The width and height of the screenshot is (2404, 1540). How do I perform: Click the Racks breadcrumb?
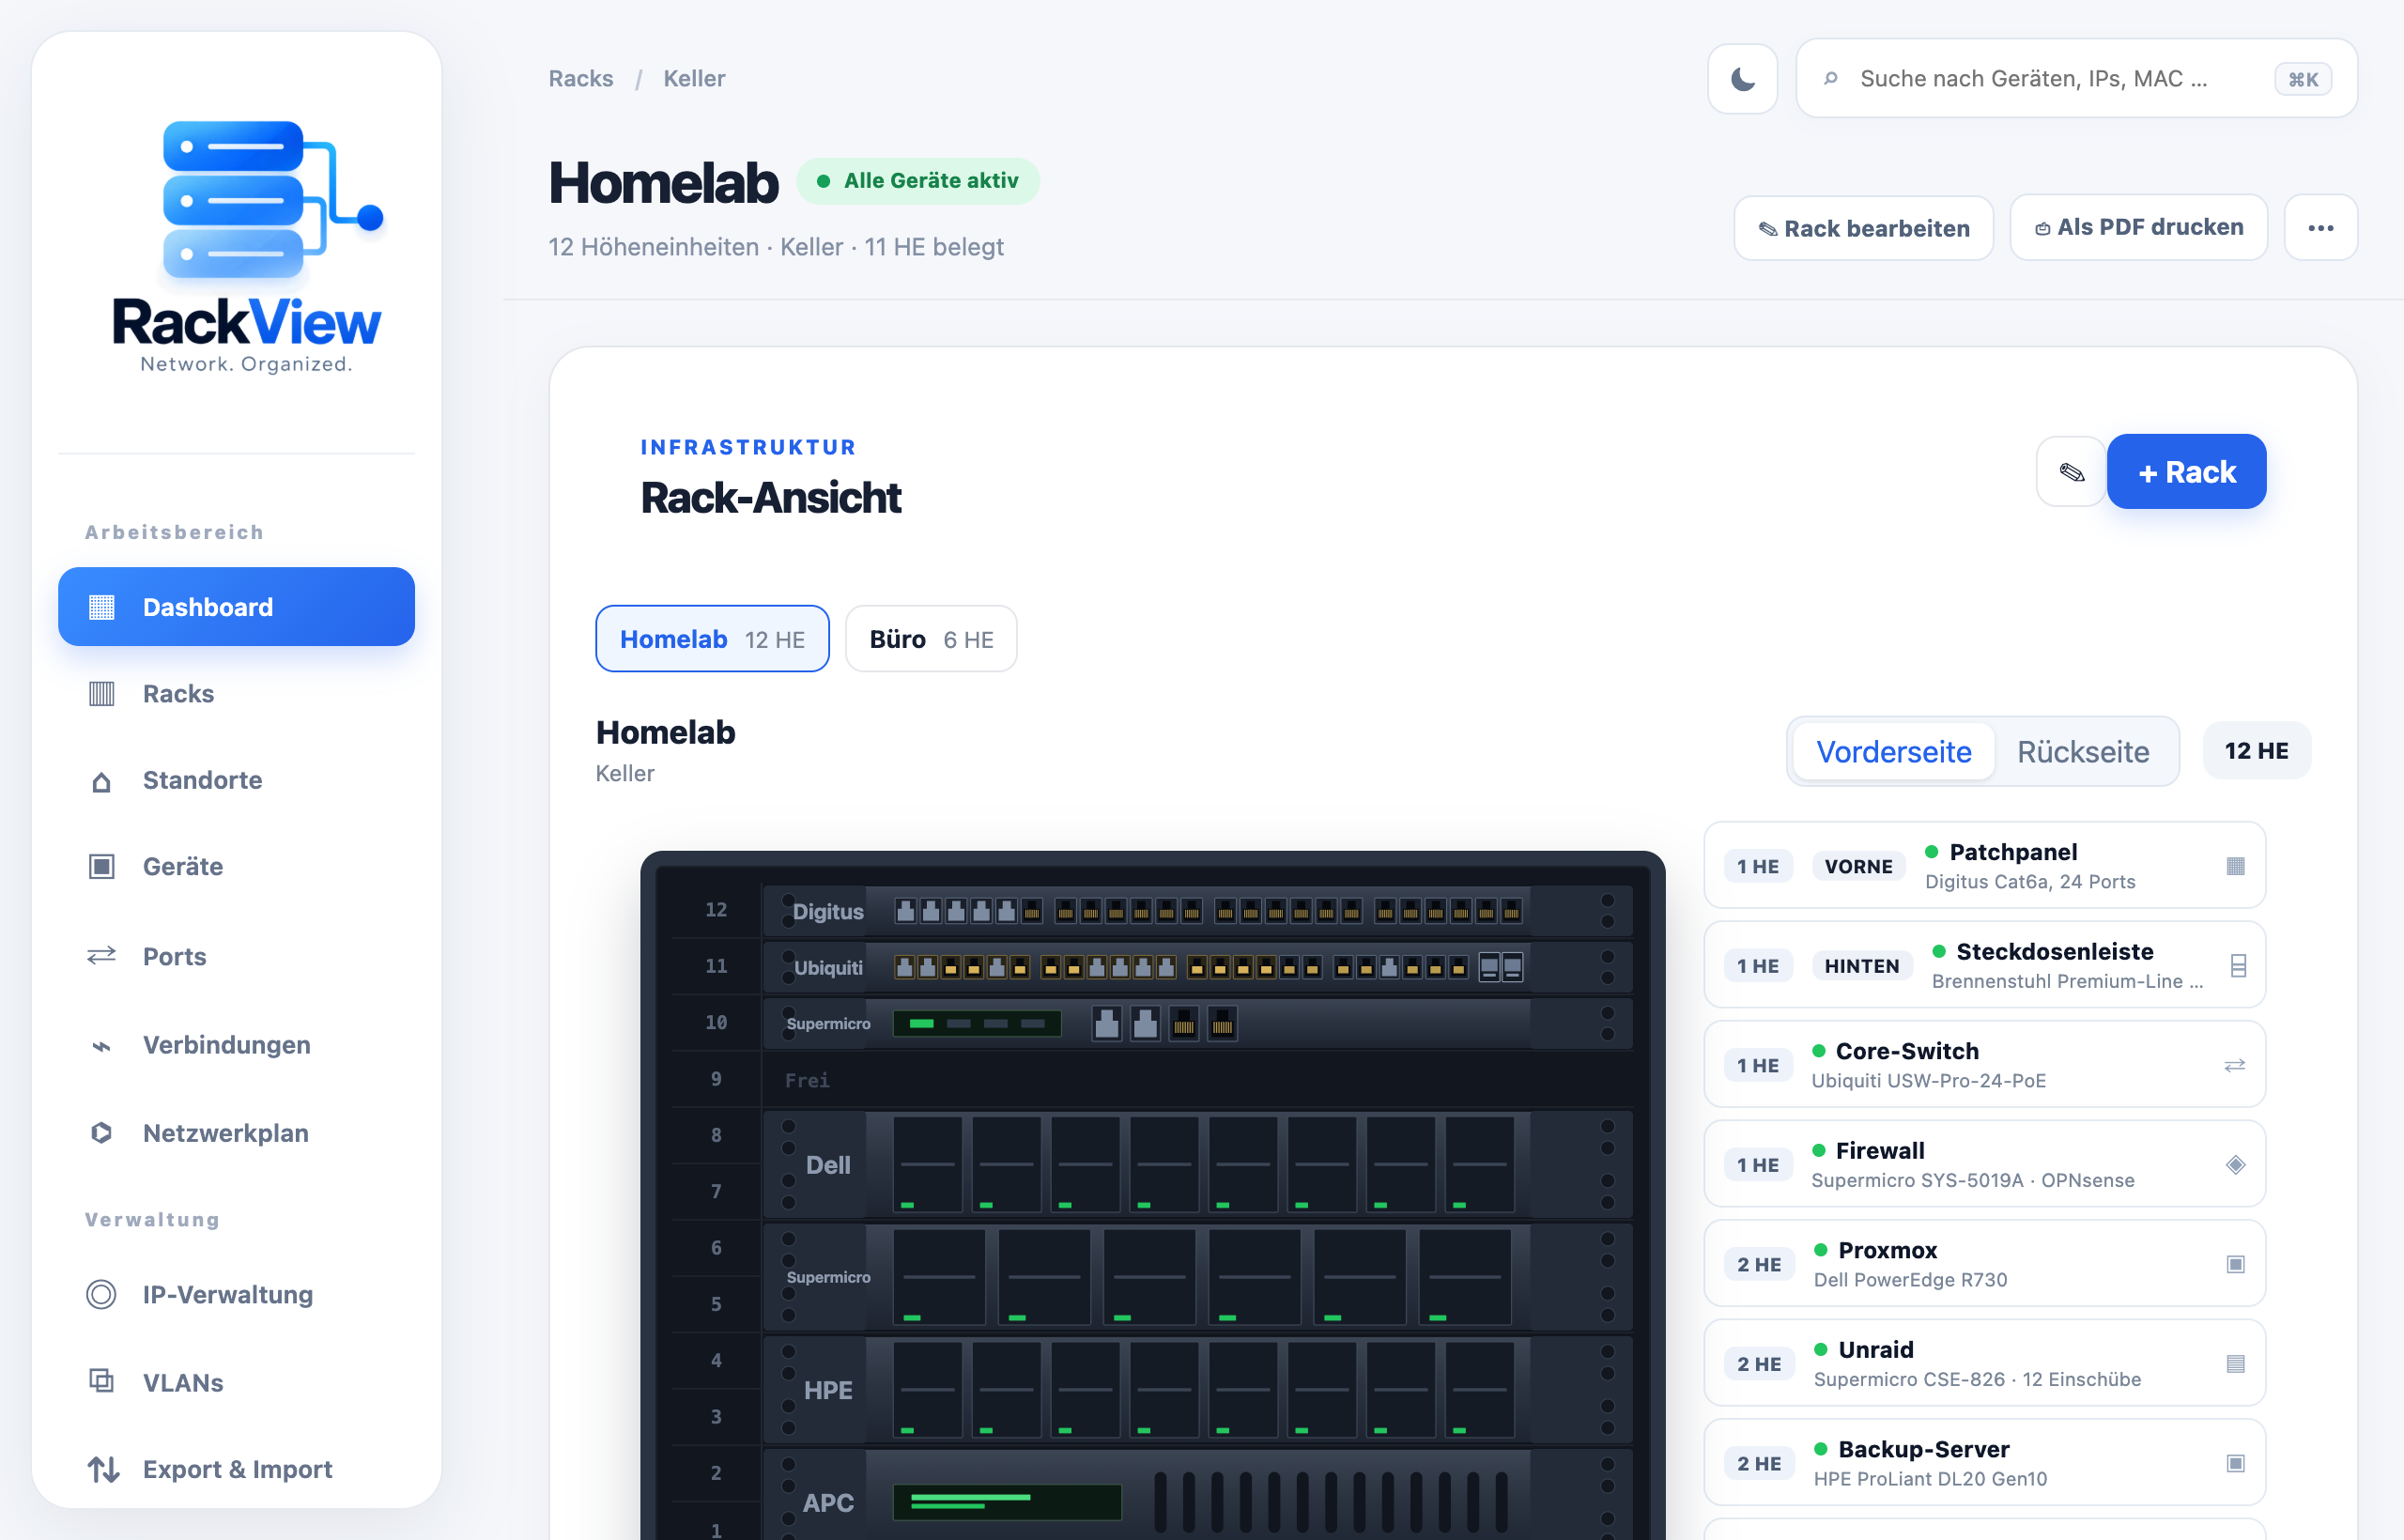click(581, 79)
